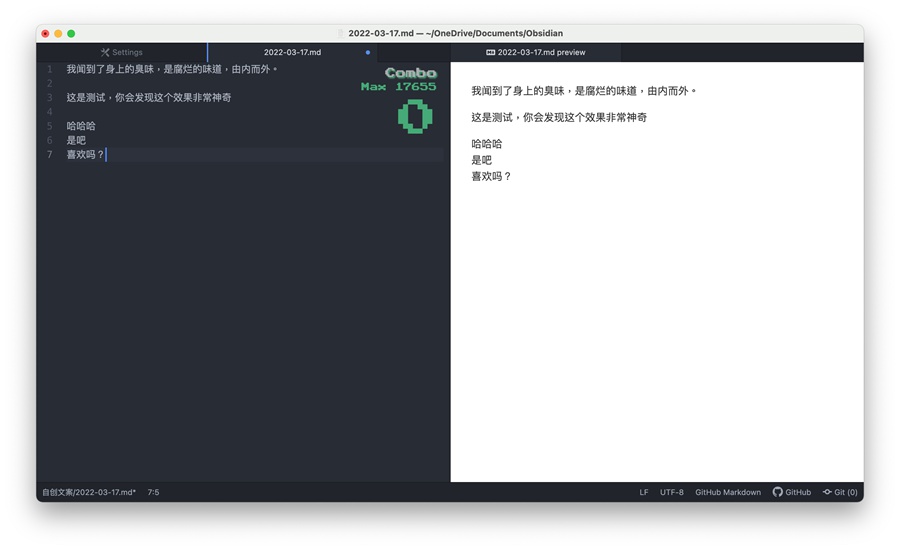The image size is (900, 550).
Task: Click the GitHub octocat icon in status bar
Action: coord(778,492)
